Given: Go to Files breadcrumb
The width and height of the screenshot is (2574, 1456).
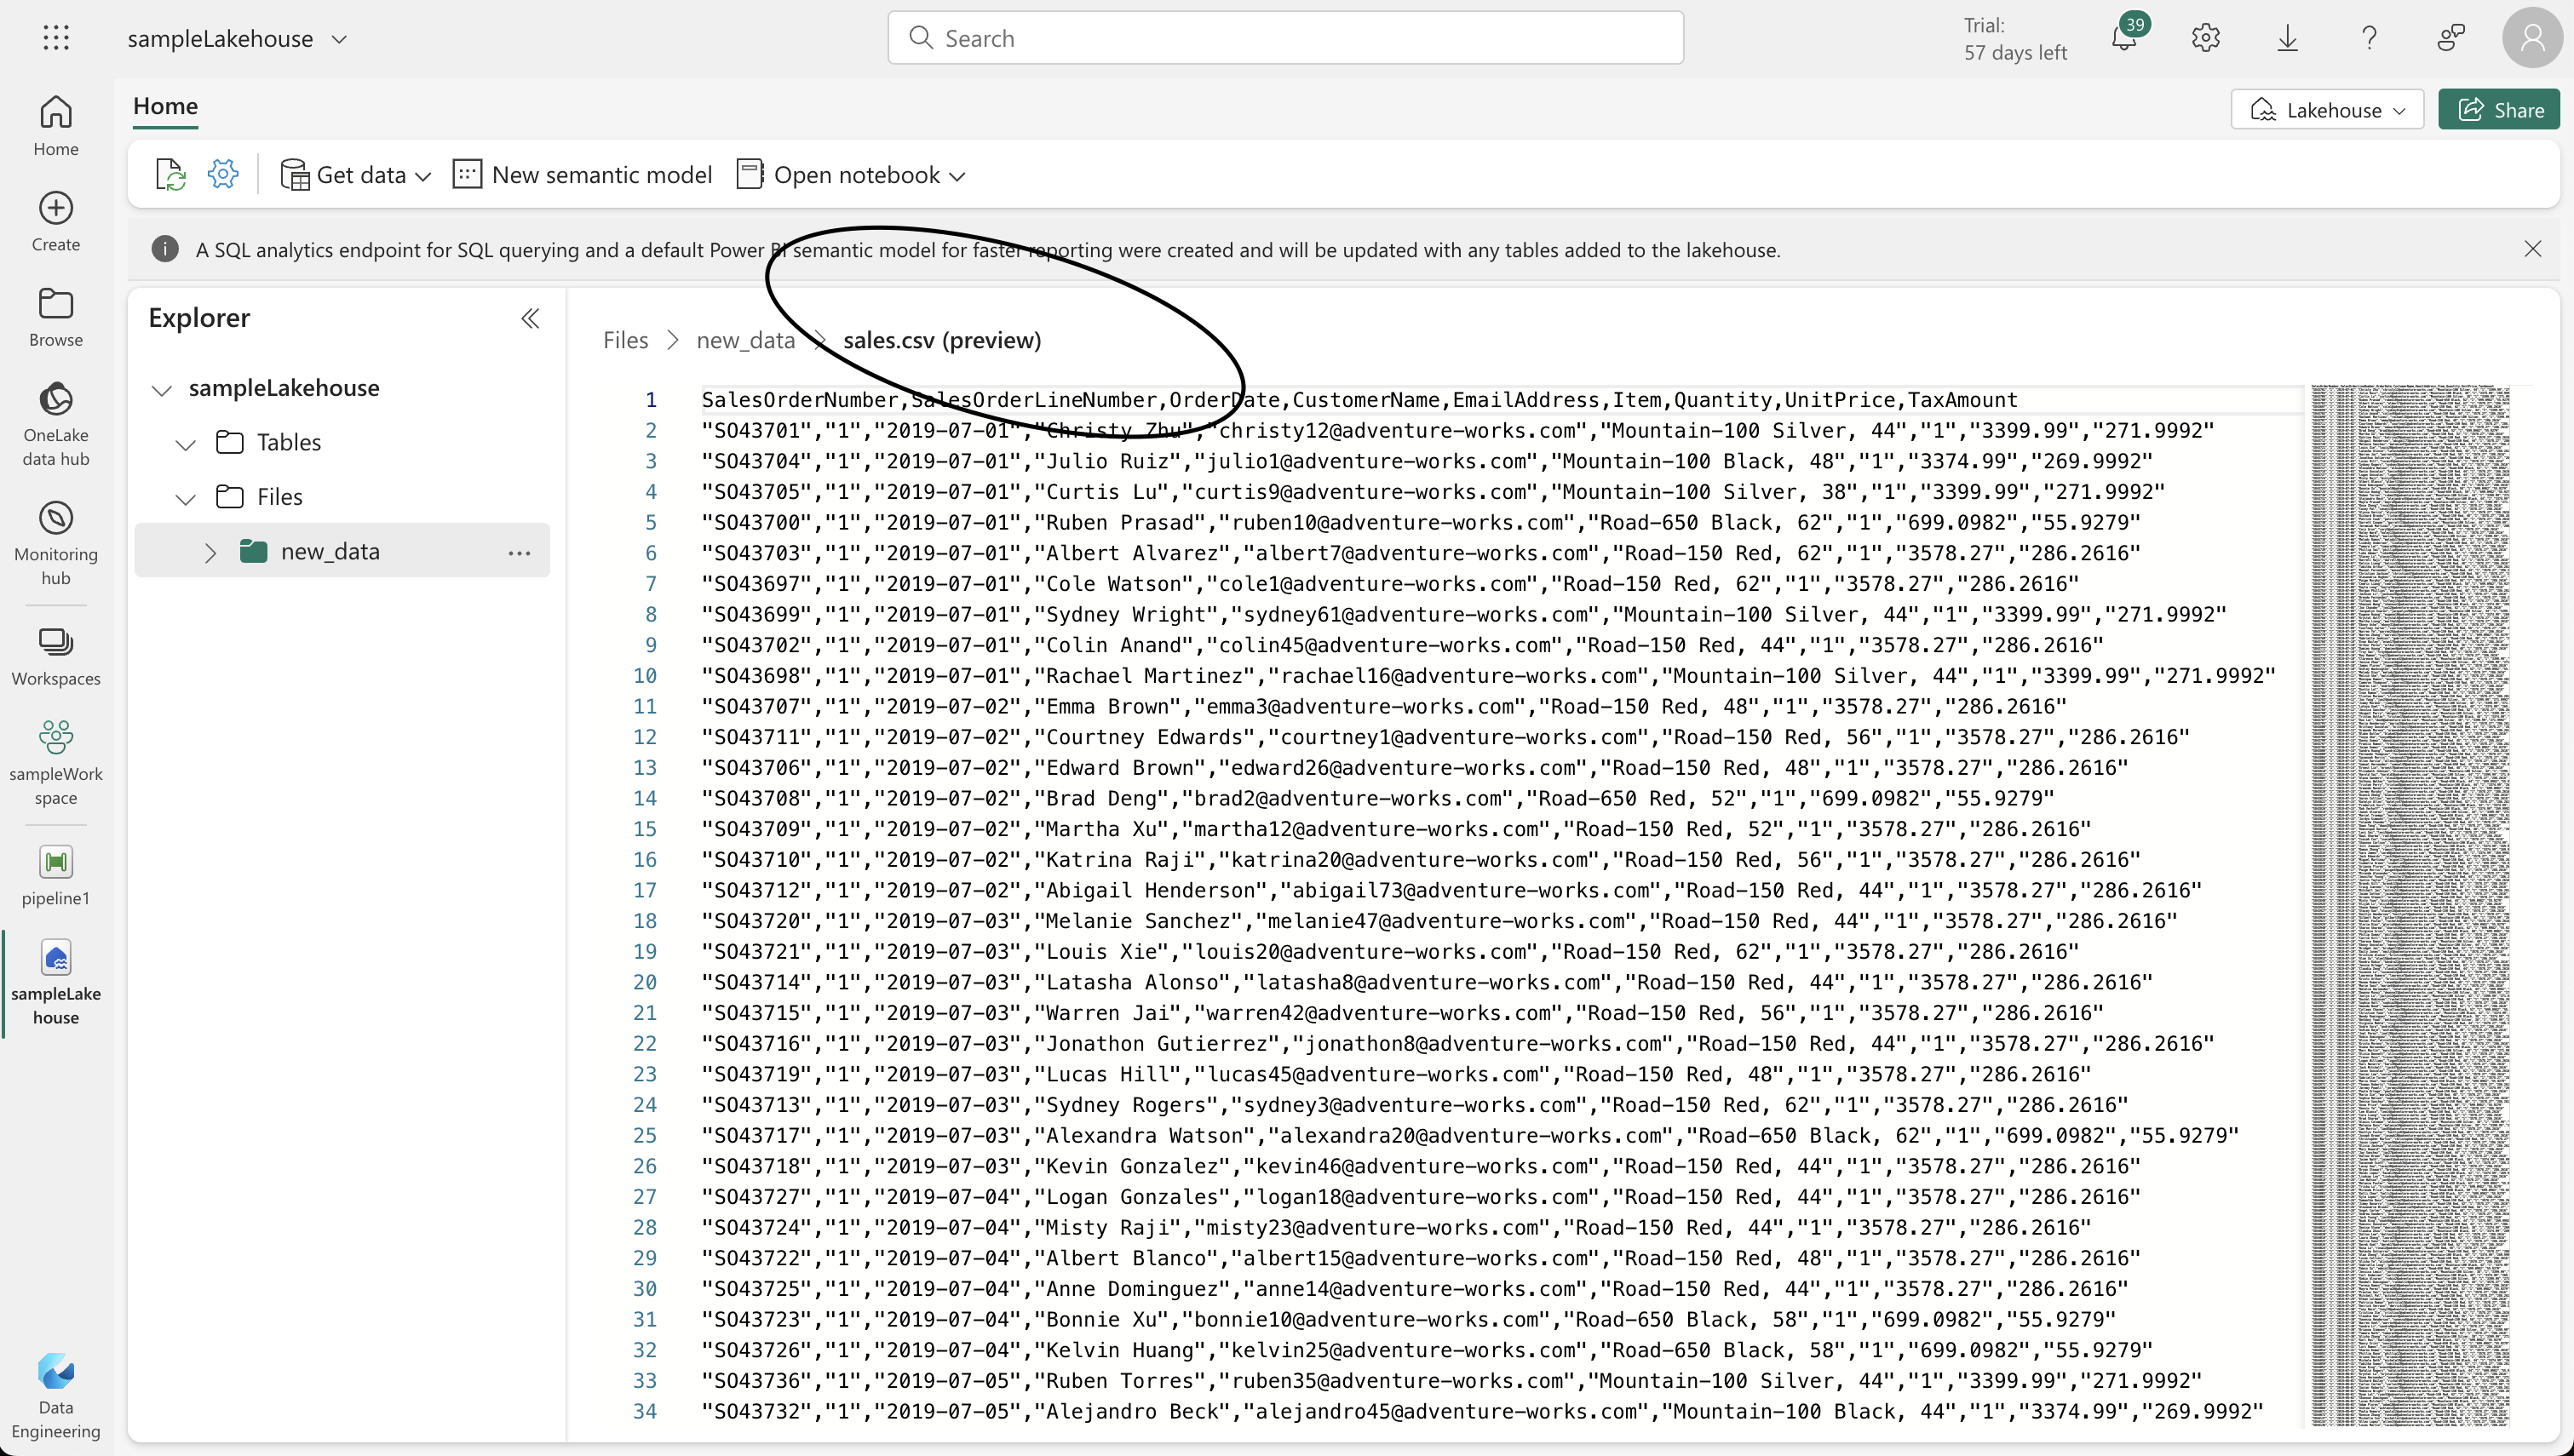Looking at the screenshot, I should click(626, 340).
